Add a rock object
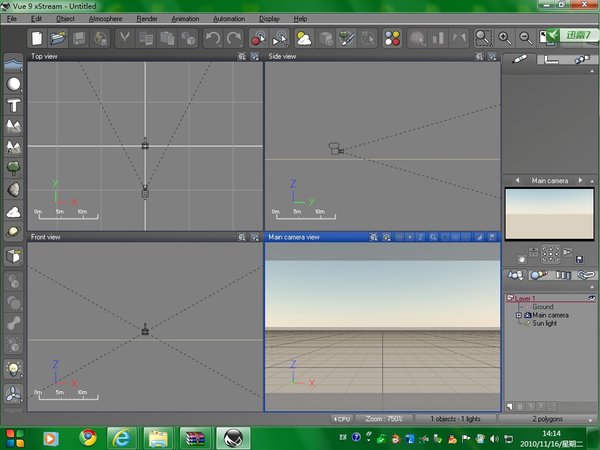600x450 pixels. [14, 189]
